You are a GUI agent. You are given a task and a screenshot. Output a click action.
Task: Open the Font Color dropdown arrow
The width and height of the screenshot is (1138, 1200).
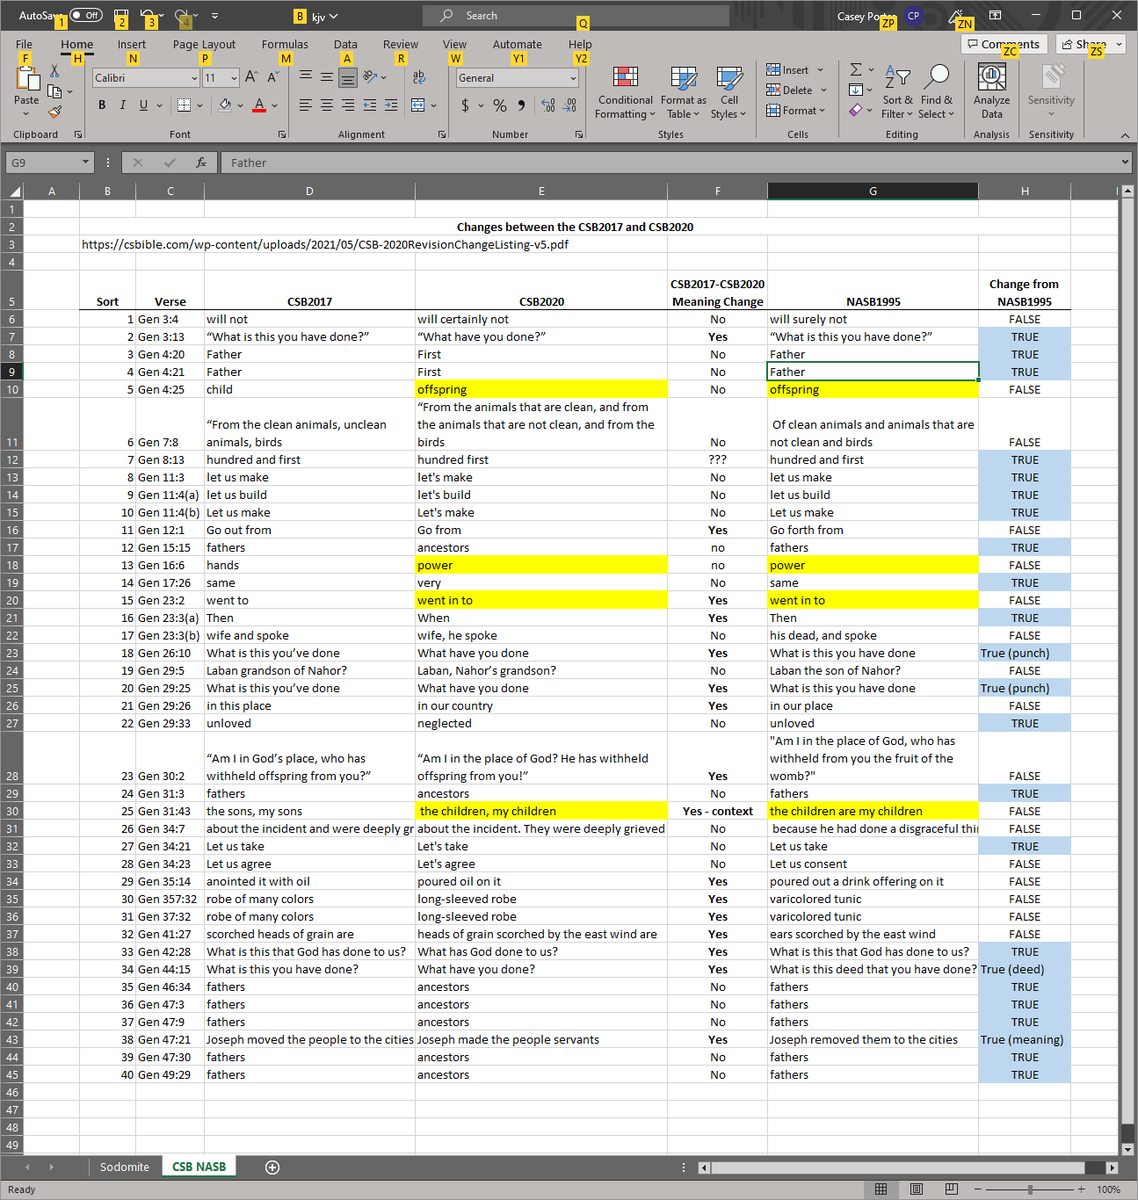(275, 105)
